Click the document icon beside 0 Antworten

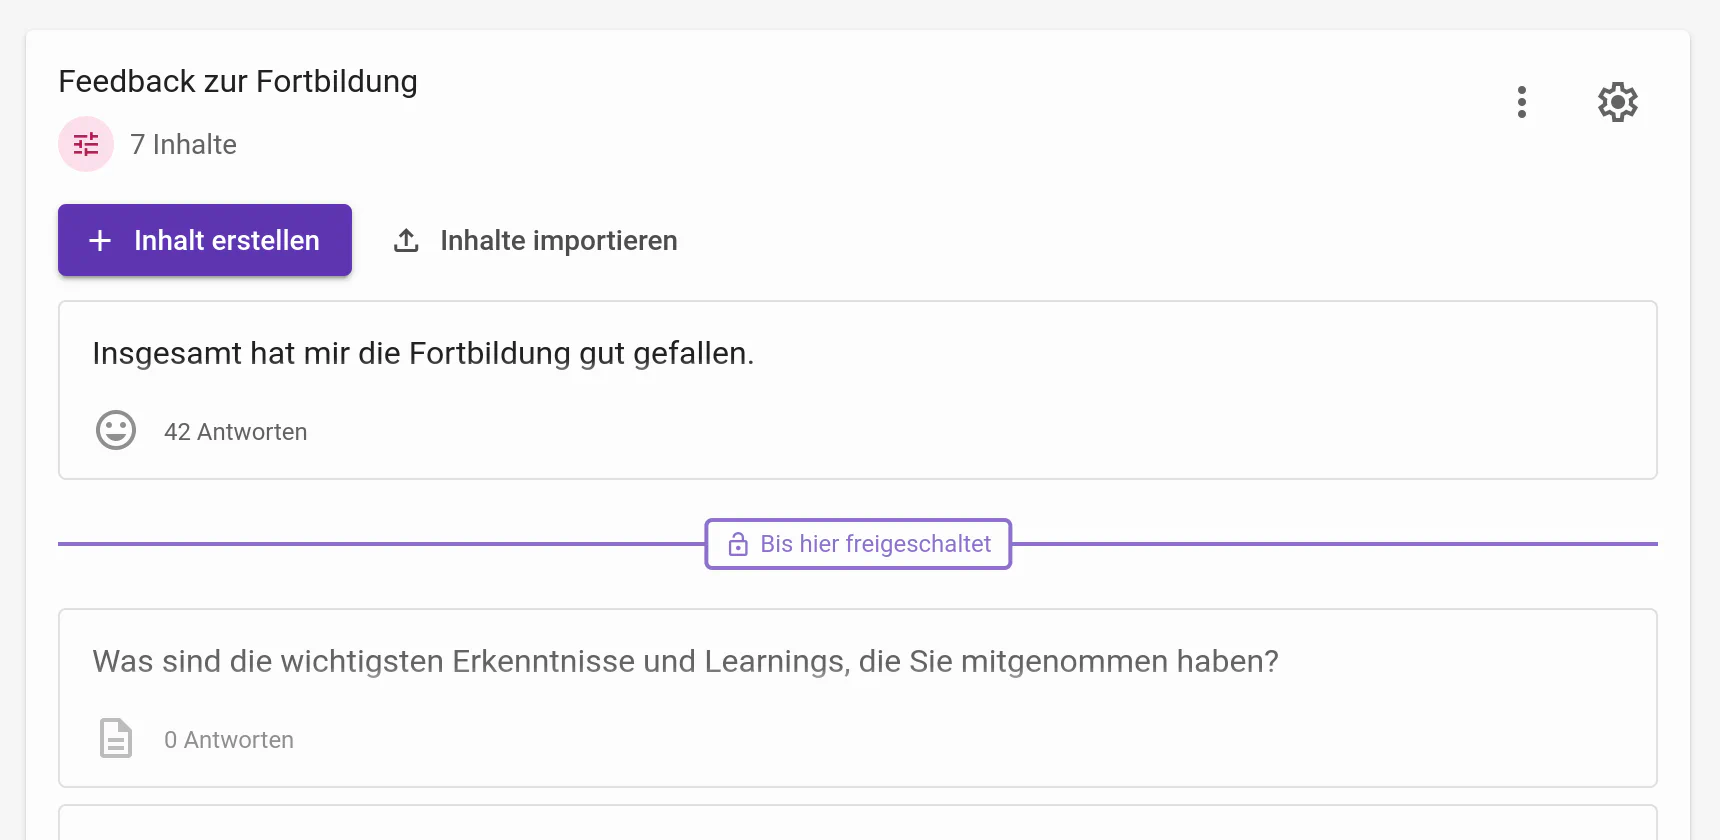116,739
